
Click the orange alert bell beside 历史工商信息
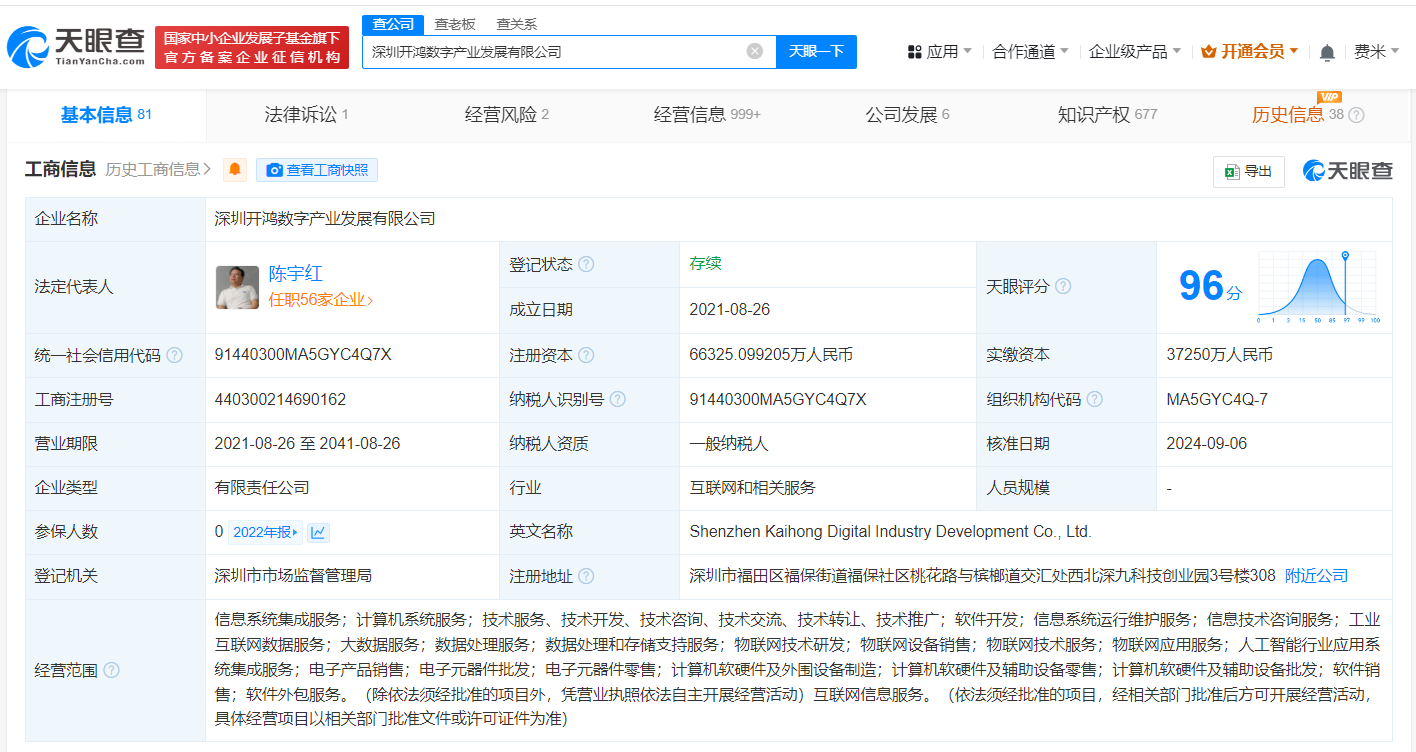[235, 169]
